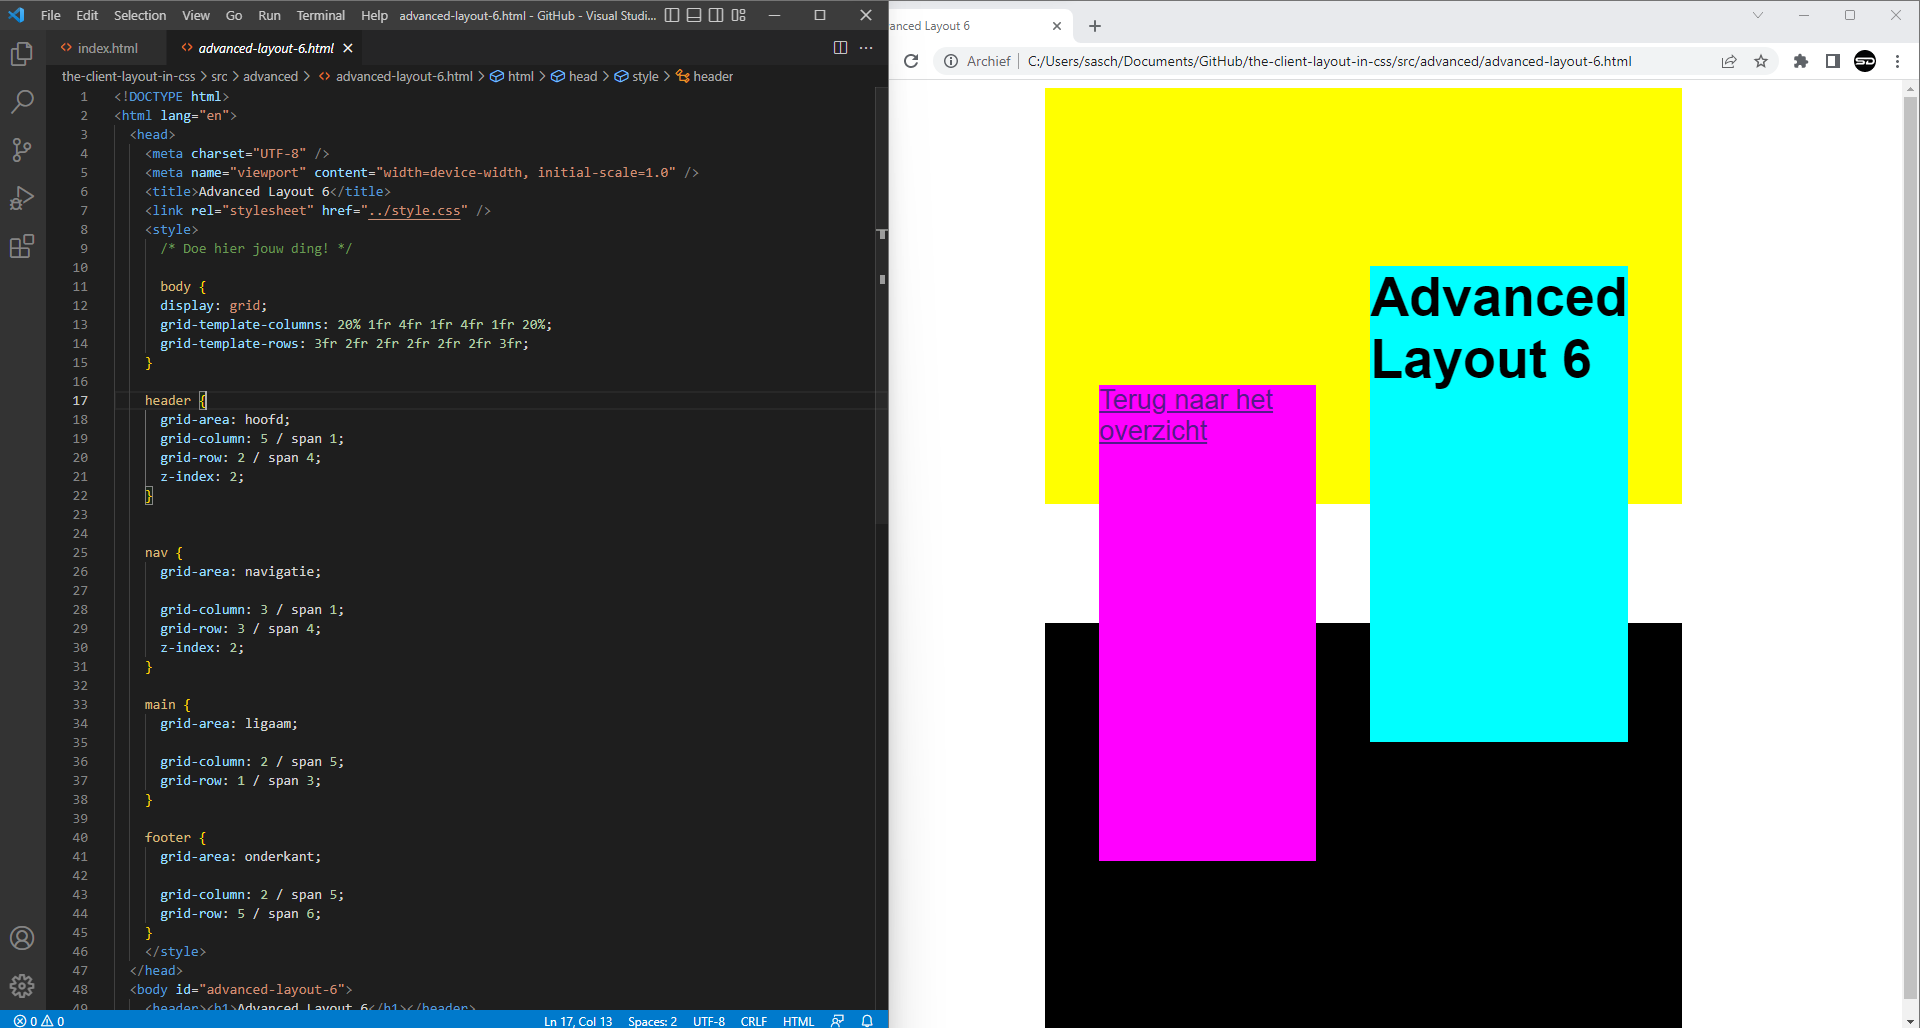Change file encoding UTF-8

click(709, 1020)
